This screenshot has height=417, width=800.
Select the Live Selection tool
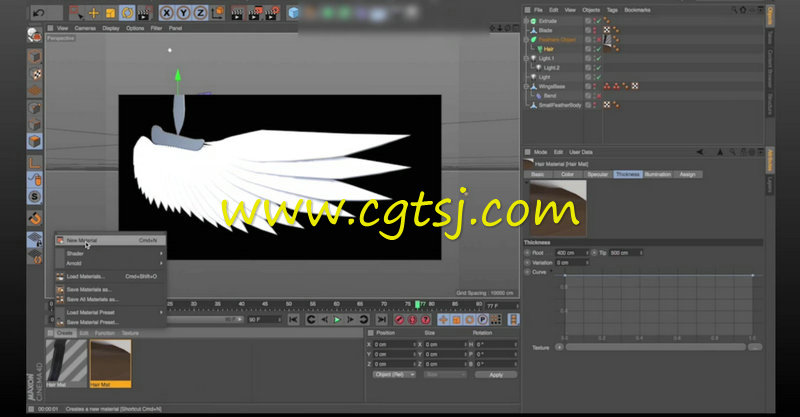(x=76, y=12)
